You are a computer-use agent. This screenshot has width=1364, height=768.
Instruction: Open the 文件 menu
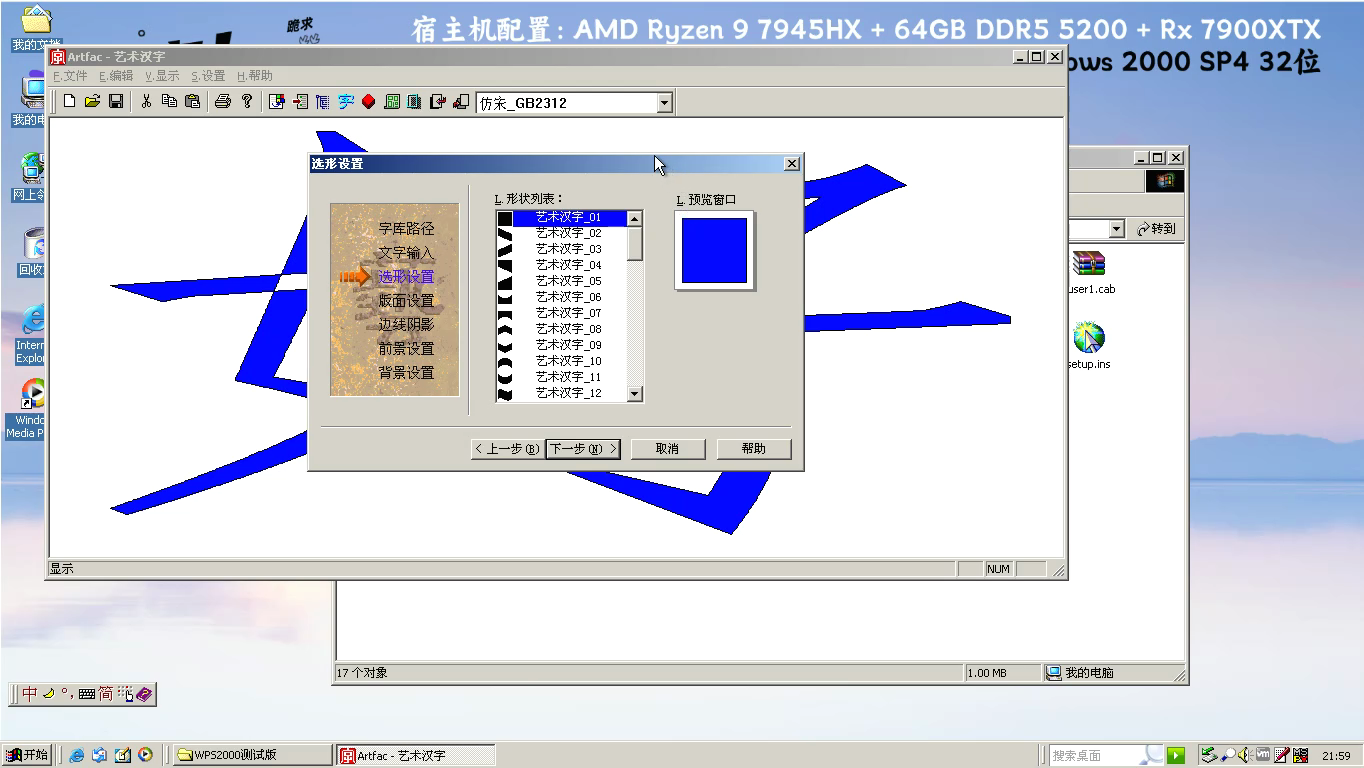pos(70,76)
